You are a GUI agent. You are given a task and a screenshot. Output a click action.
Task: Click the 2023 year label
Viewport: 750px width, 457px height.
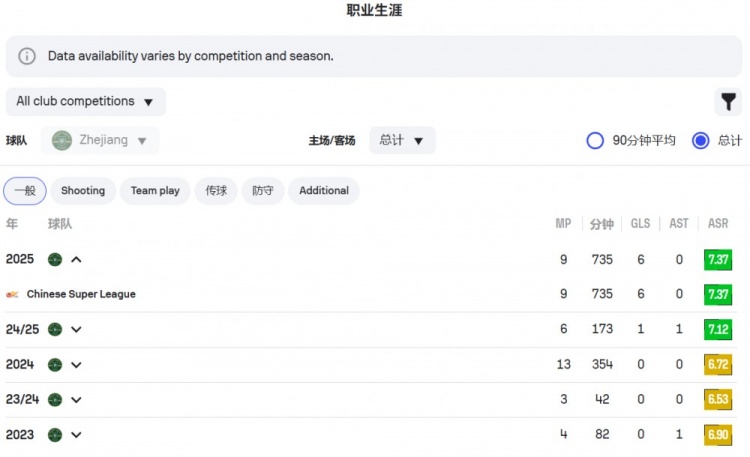(20, 435)
